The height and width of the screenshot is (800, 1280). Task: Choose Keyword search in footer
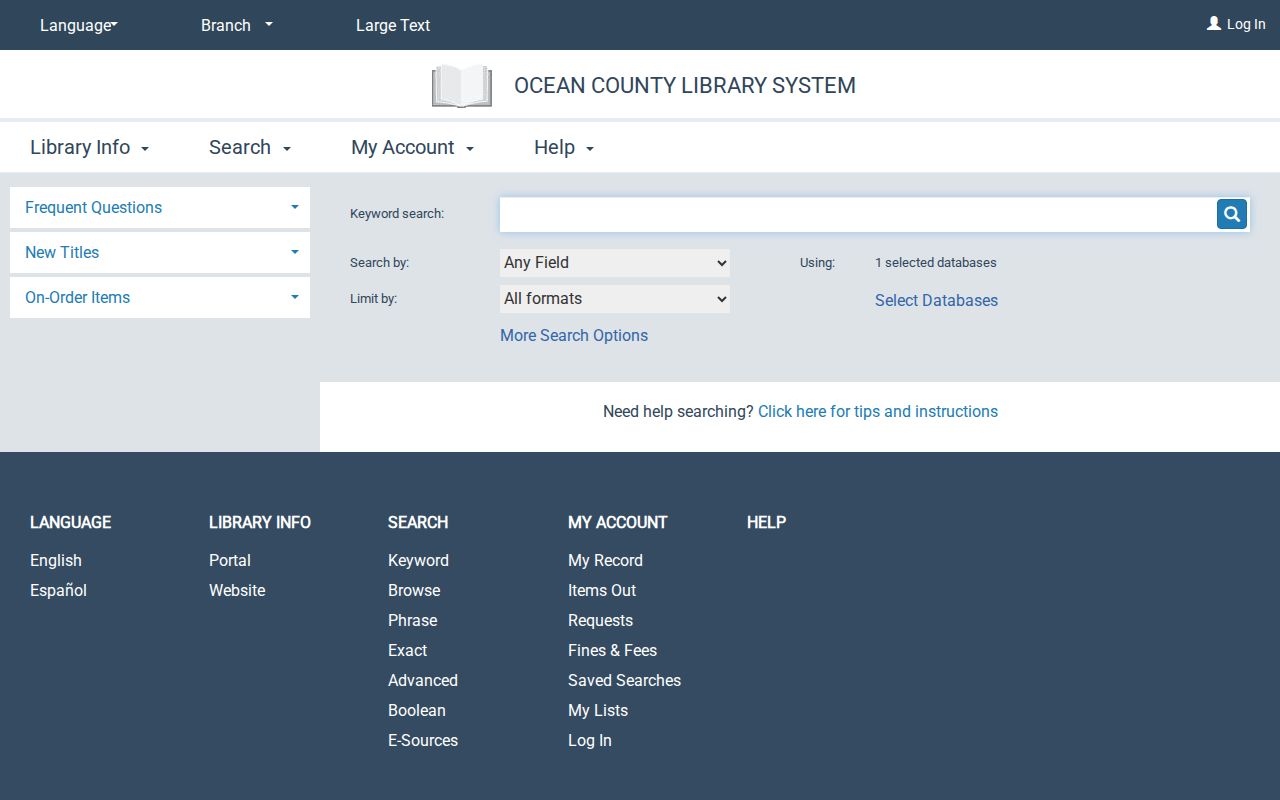pyautogui.click(x=418, y=560)
